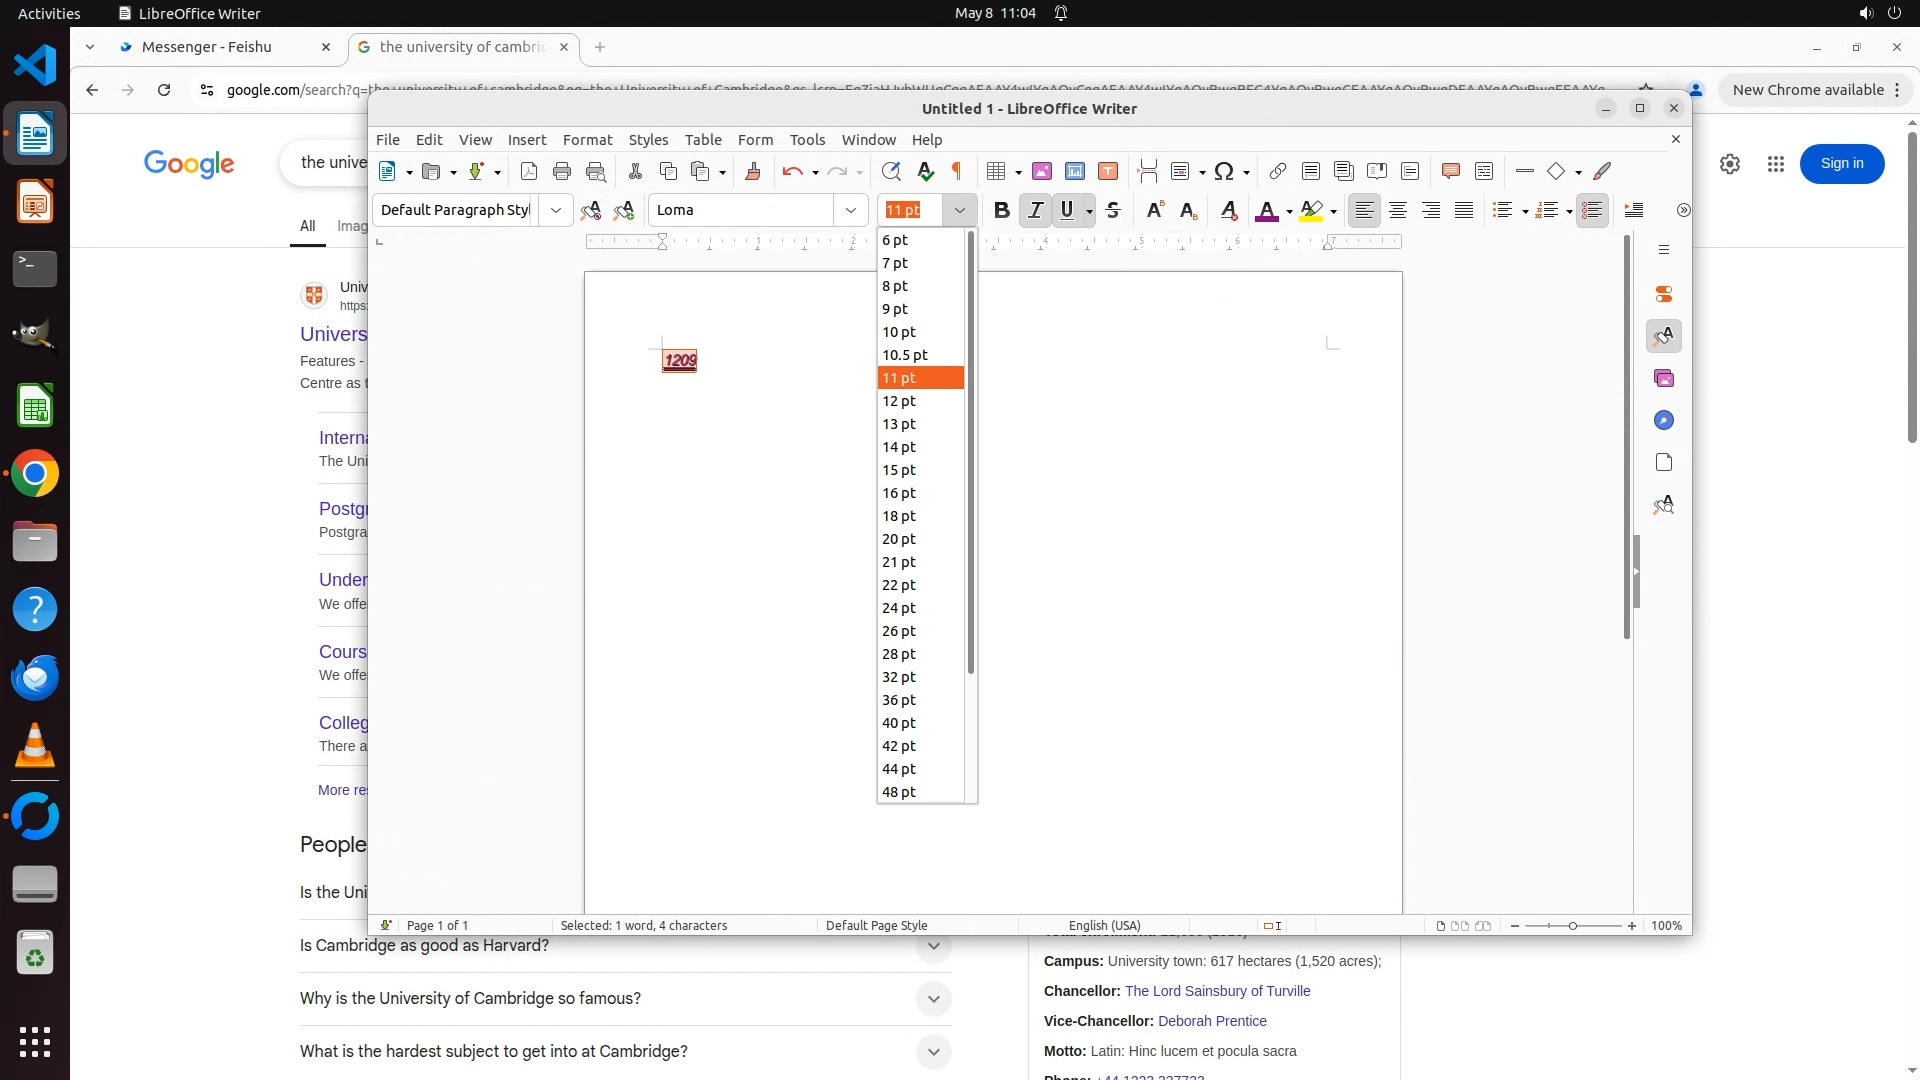1920x1080 pixels.
Task: Toggle Italic formatting
Action: click(1035, 210)
